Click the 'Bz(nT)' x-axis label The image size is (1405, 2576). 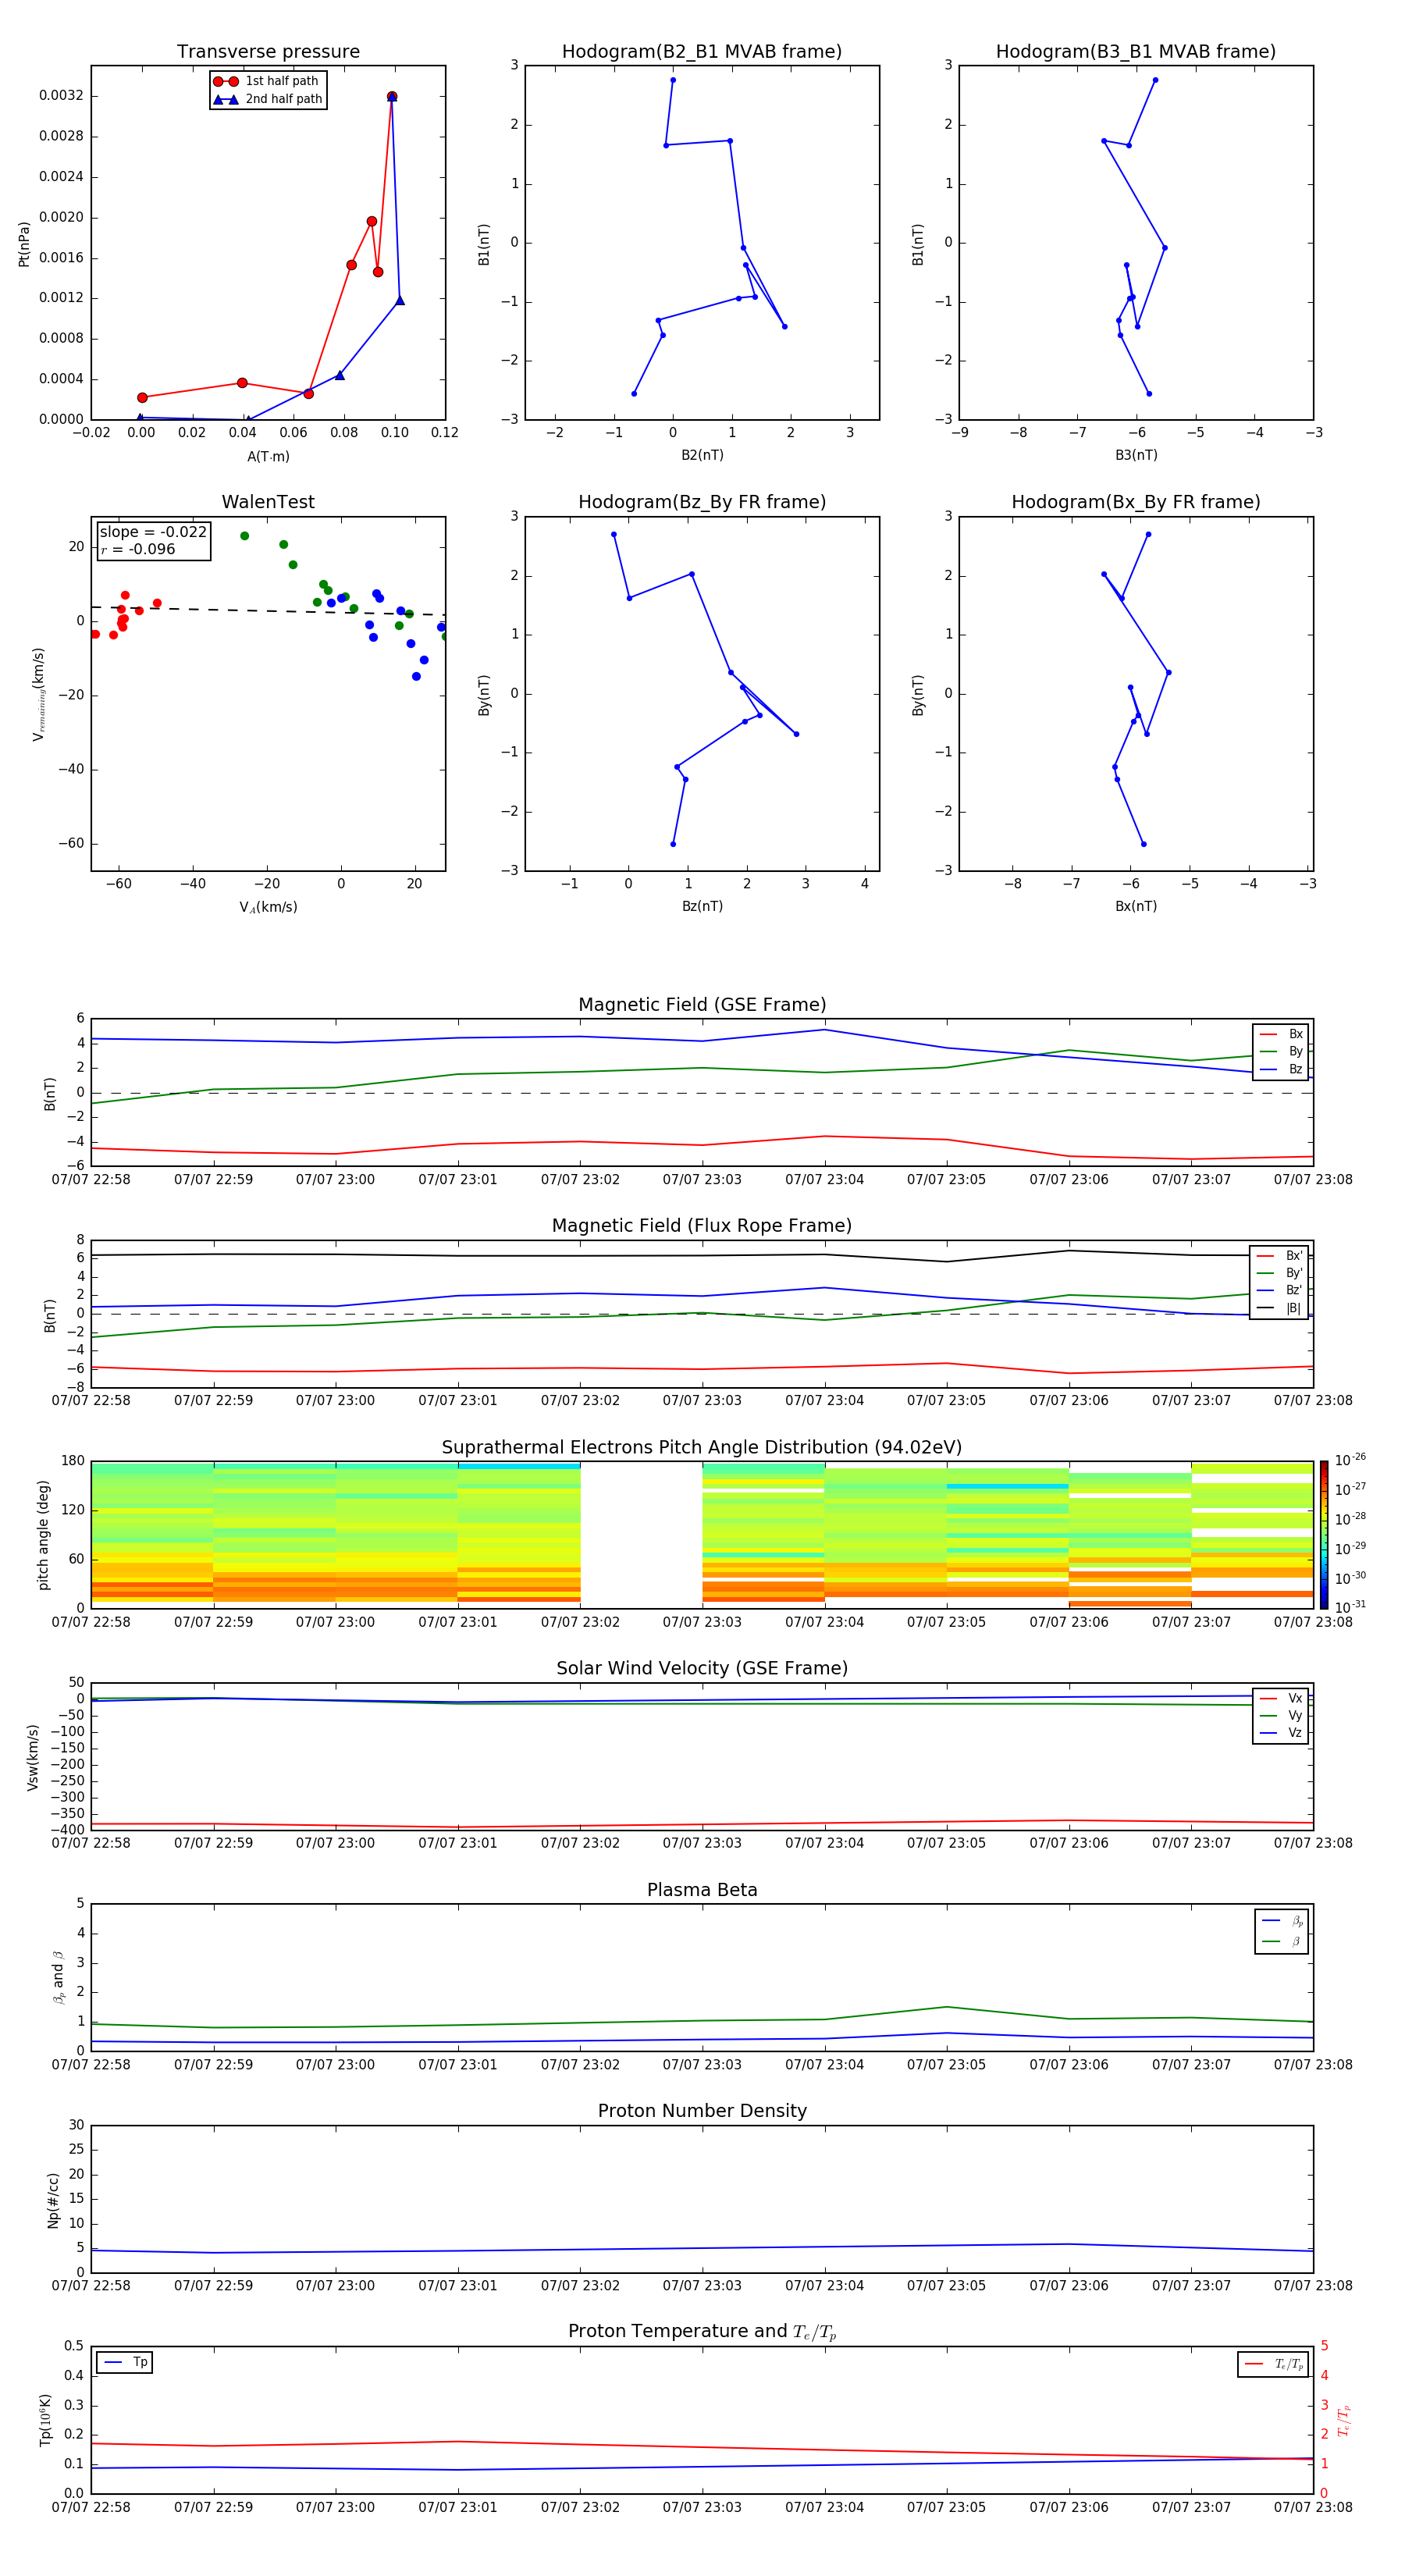702,906
